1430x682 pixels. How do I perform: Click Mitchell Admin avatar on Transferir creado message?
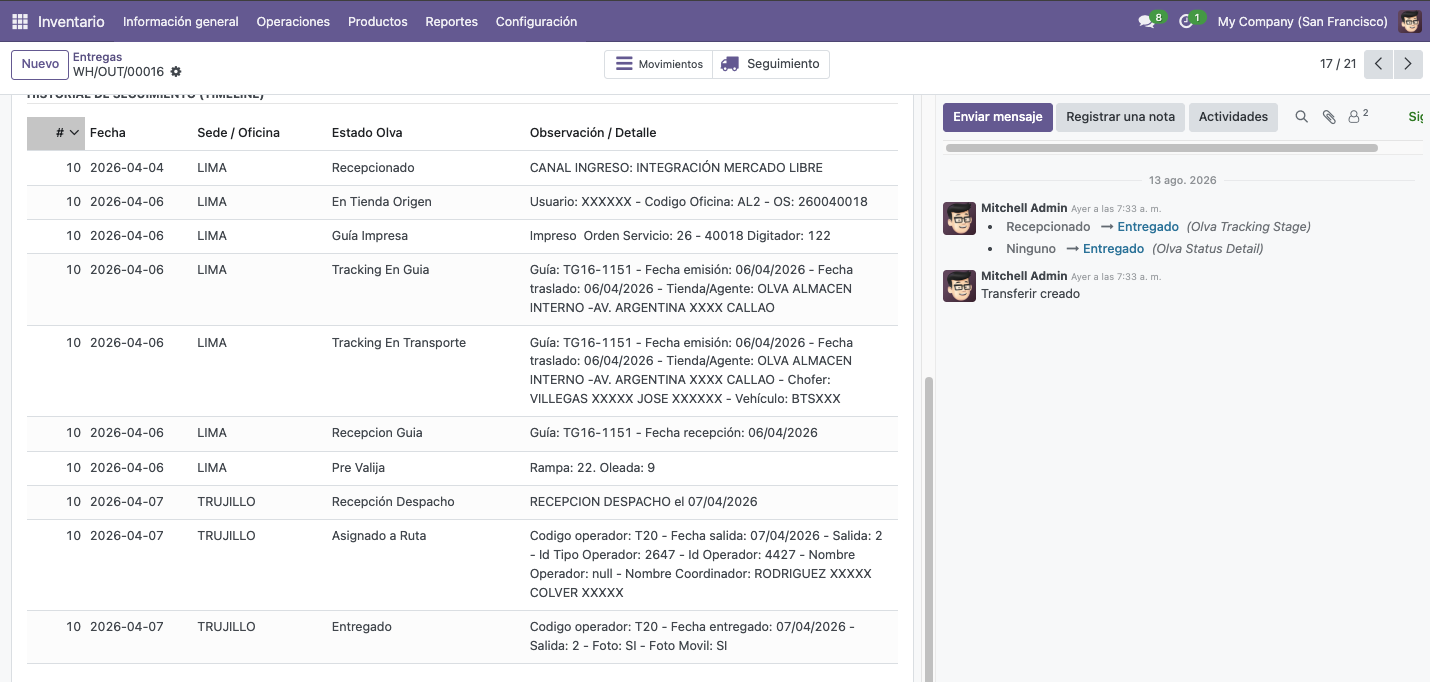pos(959,285)
